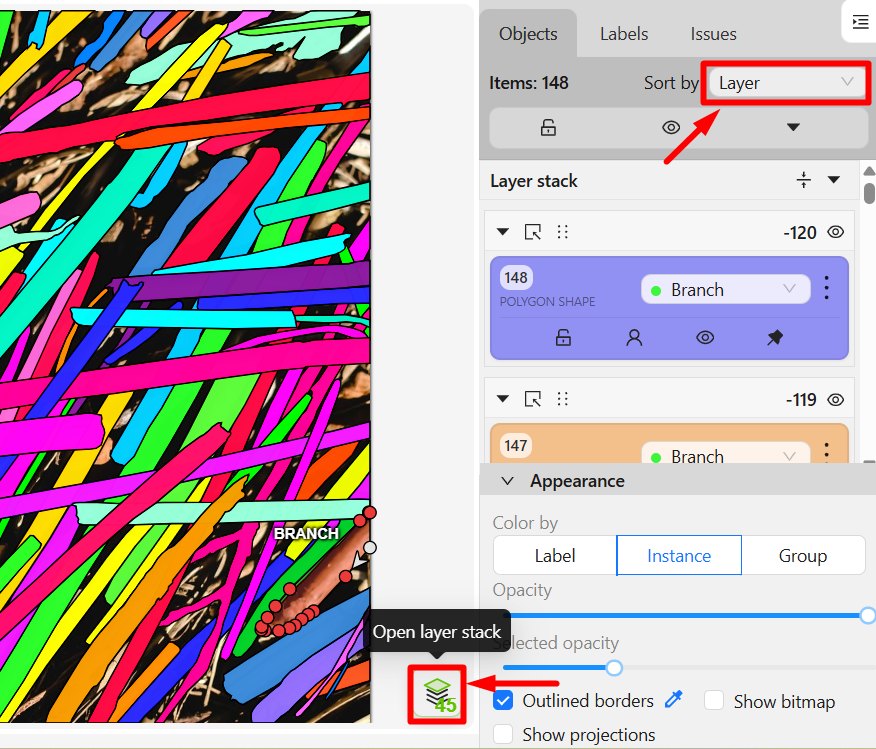The image size is (876, 749).
Task: Grab drag handle of layer -119
Action: click(563, 399)
